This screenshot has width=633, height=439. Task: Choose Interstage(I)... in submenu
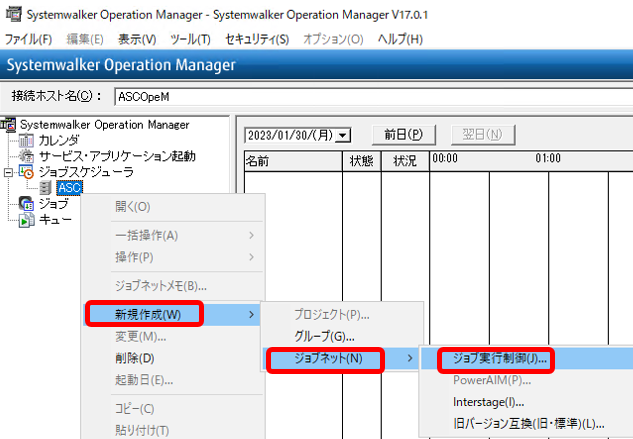[527, 402]
